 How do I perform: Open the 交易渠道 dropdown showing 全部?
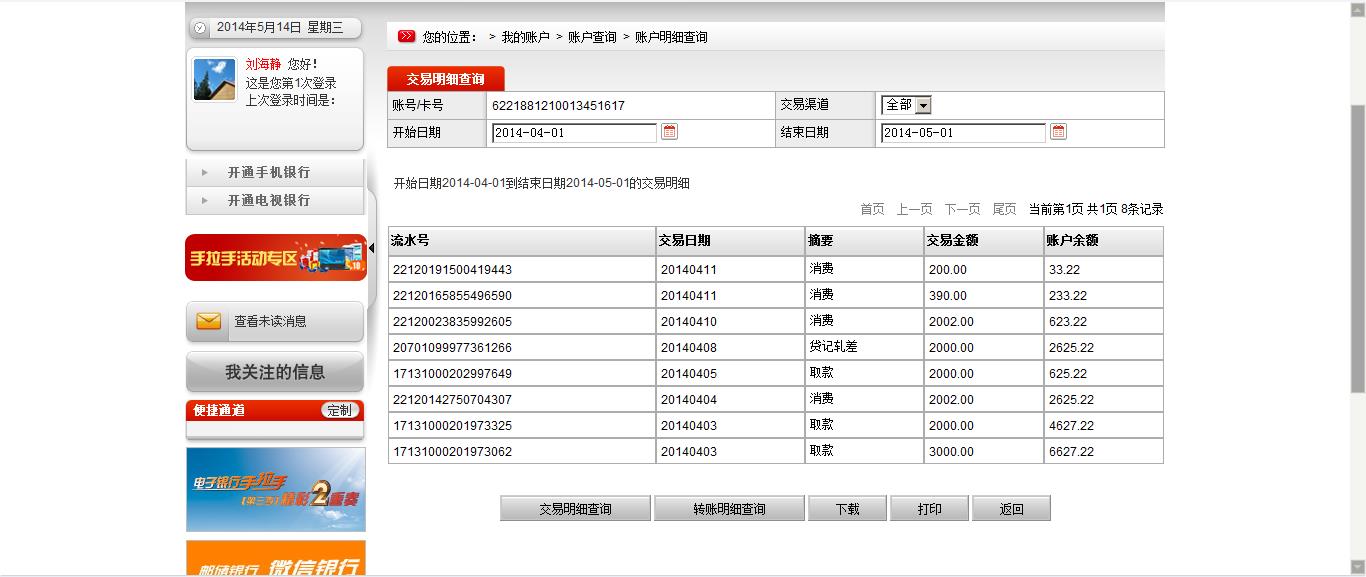pos(906,105)
